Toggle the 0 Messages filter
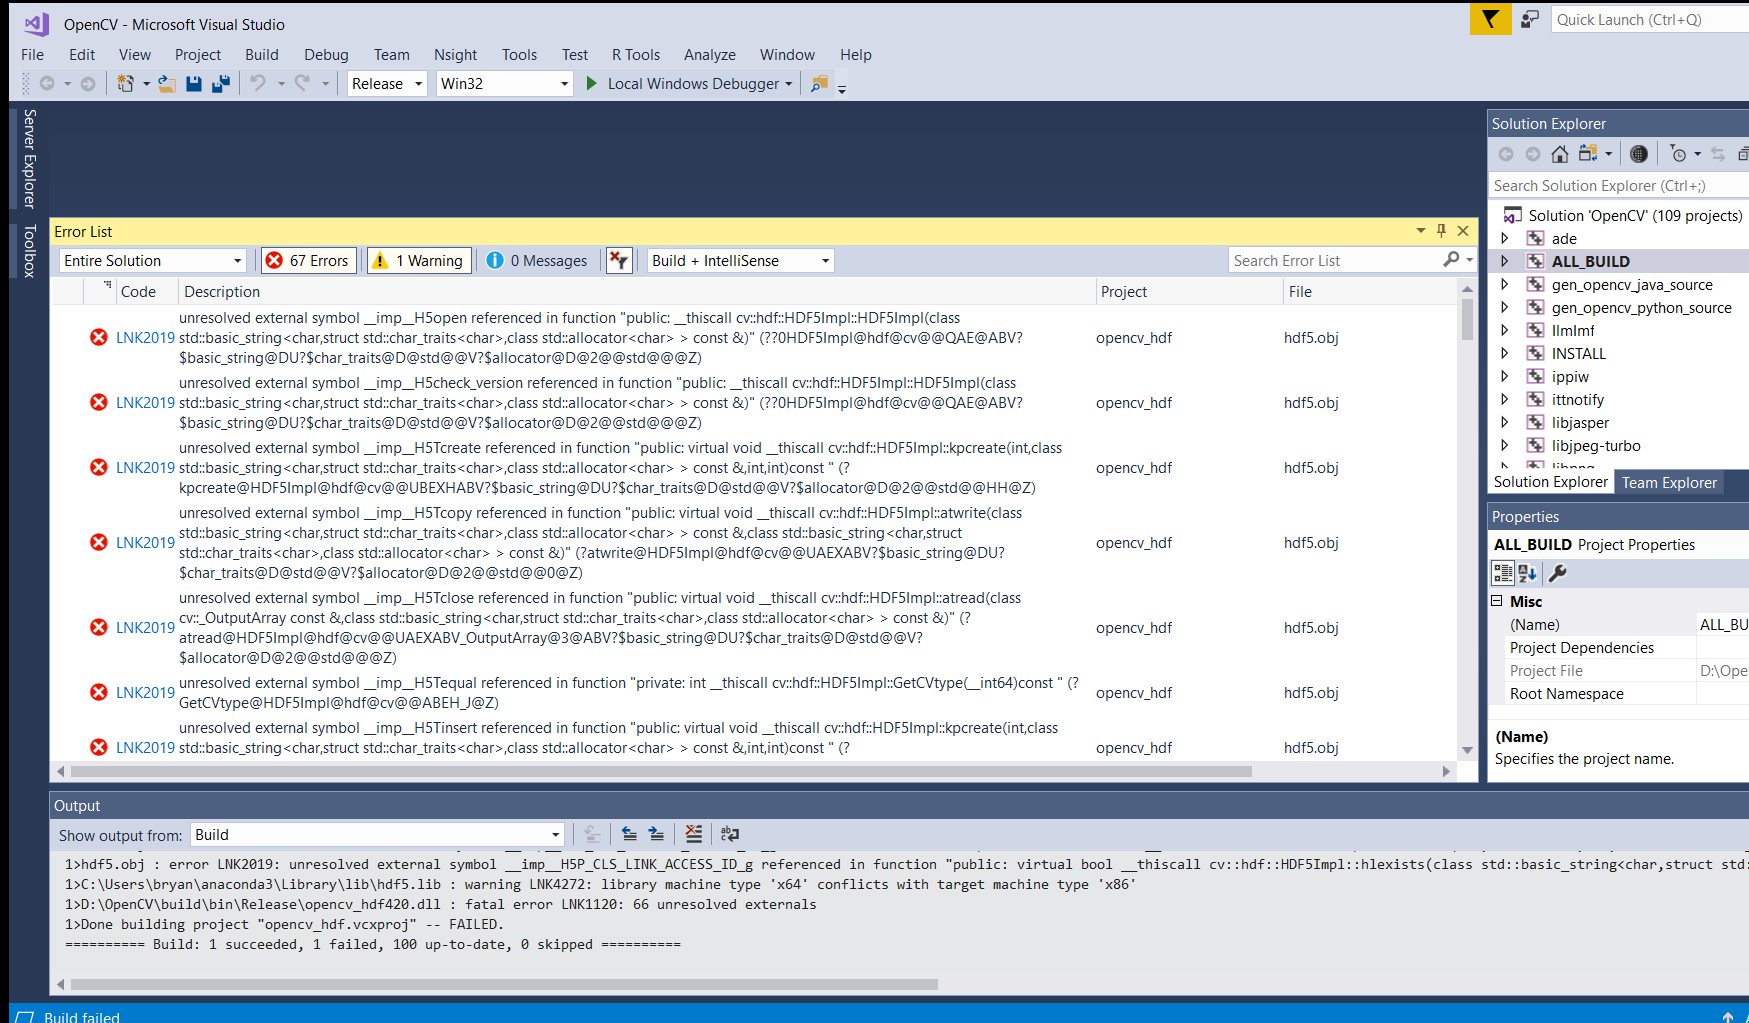Screen dimensions: 1749x1023 [x=537, y=261]
